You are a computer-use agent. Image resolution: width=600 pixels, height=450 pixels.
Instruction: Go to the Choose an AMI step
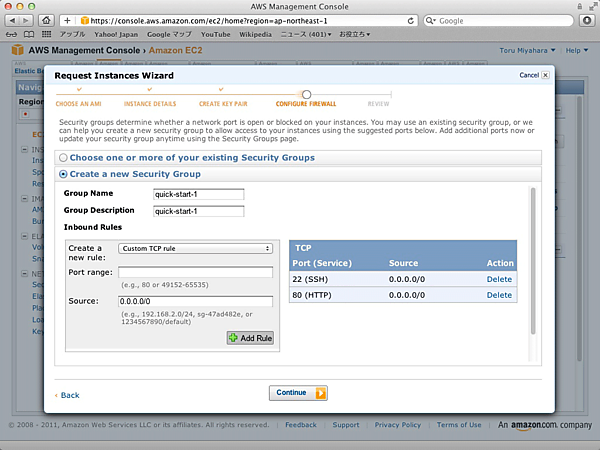[x=78, y=104]
